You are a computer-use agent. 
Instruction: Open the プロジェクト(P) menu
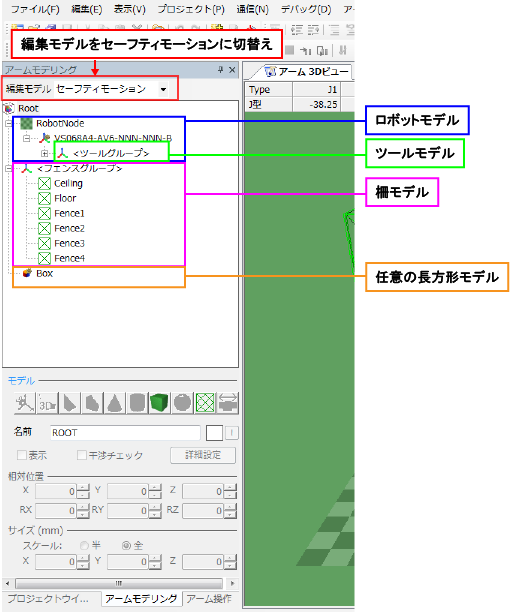[191, 9]
